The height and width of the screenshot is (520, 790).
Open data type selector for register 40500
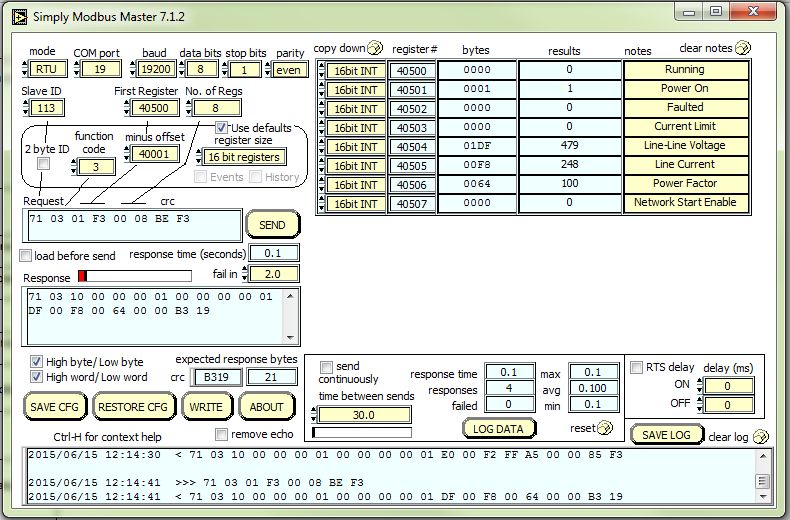pos(321,71)
